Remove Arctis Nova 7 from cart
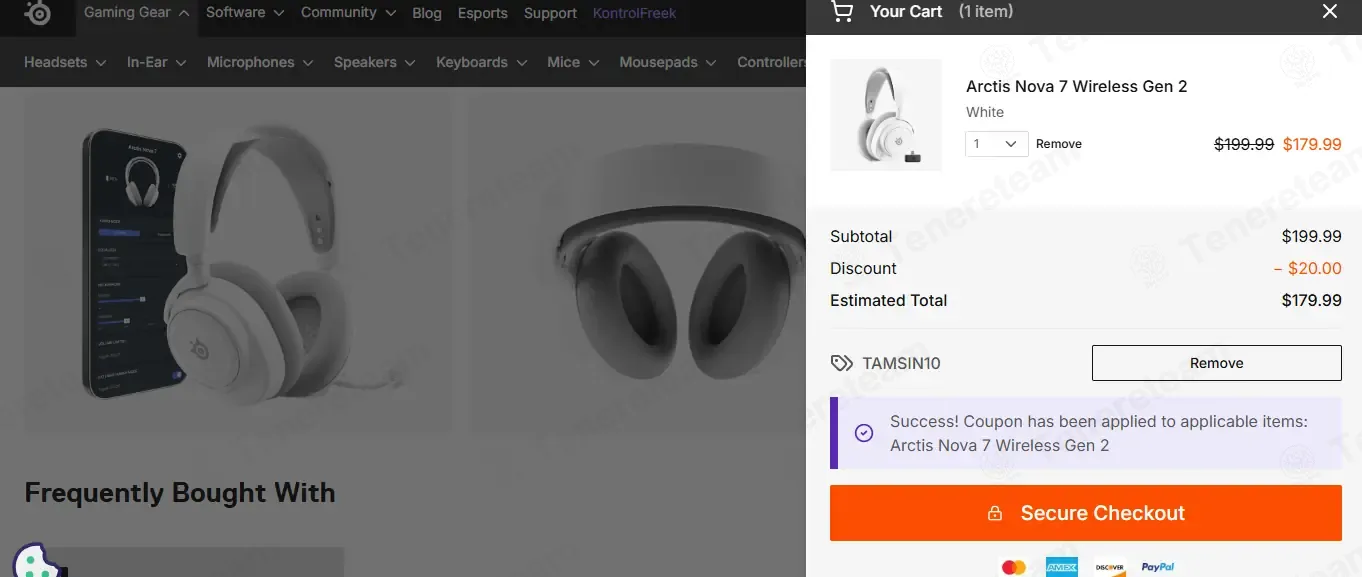Viewport: 1362px width, 577px height. [x=1059, y=144]
